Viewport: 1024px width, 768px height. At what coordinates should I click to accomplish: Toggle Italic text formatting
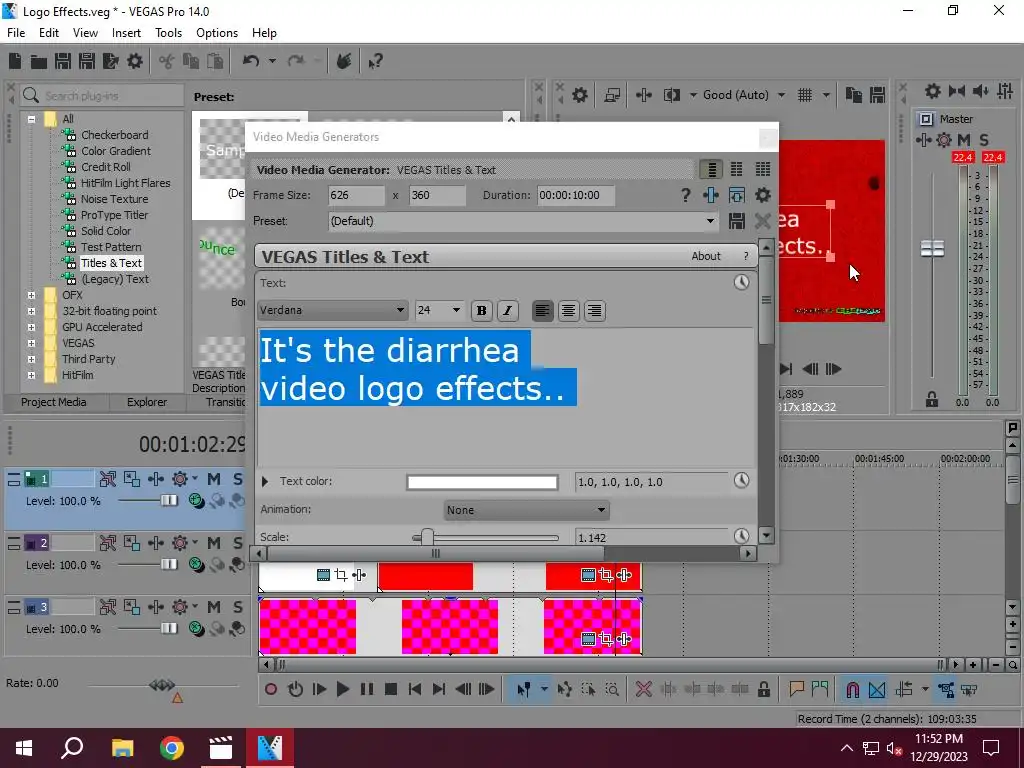click(x=507, y=311)
